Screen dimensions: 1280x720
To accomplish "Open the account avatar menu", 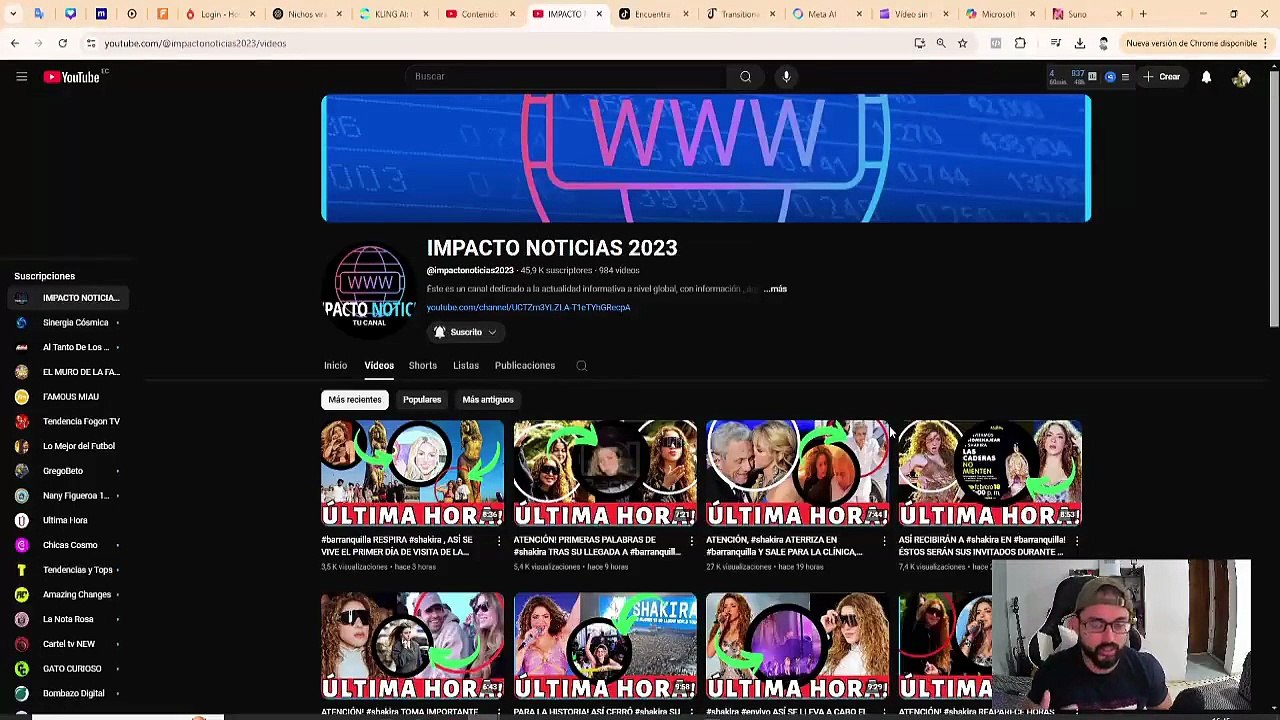I will click(x=1241, y=77).
